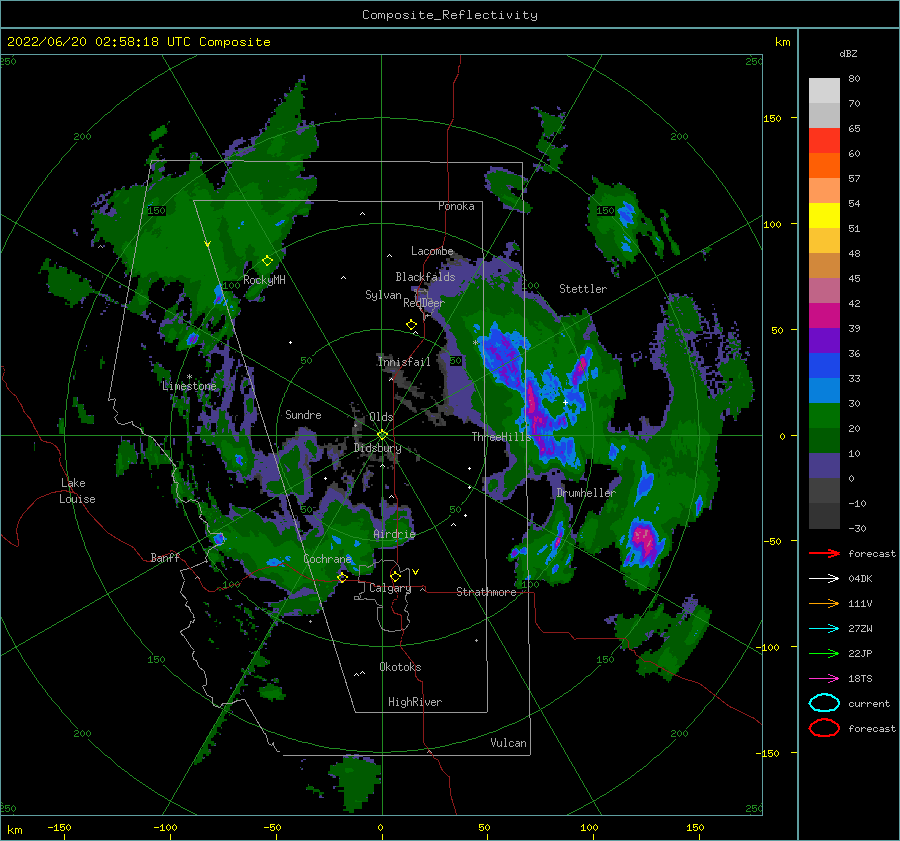
Task: Click the Strathmore label
Action: [x=486, y=592]
